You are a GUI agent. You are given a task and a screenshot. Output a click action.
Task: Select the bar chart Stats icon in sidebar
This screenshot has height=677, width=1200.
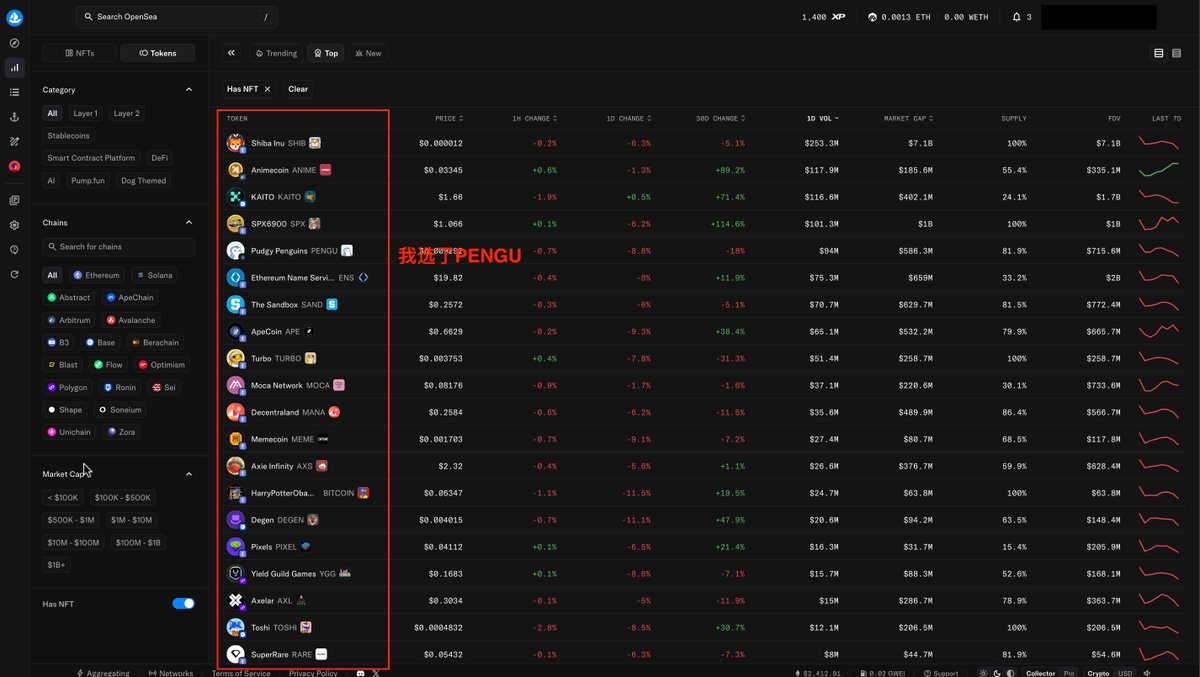[x=14, y=68]
